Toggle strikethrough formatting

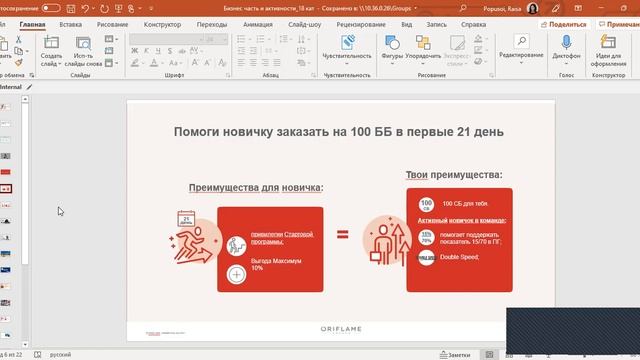pos(182,51)
